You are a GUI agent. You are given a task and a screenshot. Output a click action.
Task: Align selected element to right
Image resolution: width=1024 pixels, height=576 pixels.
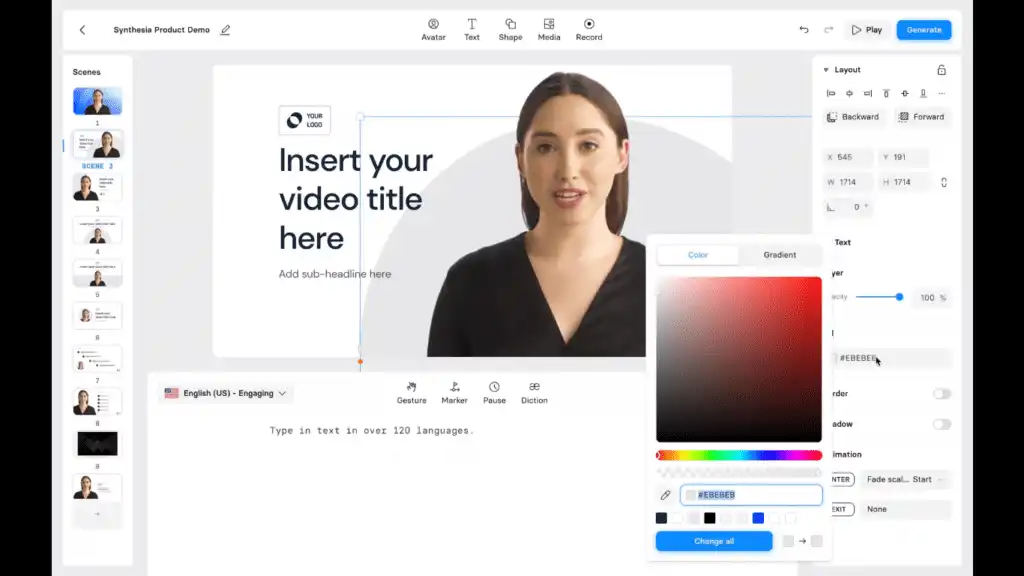(x=867, y=93)
